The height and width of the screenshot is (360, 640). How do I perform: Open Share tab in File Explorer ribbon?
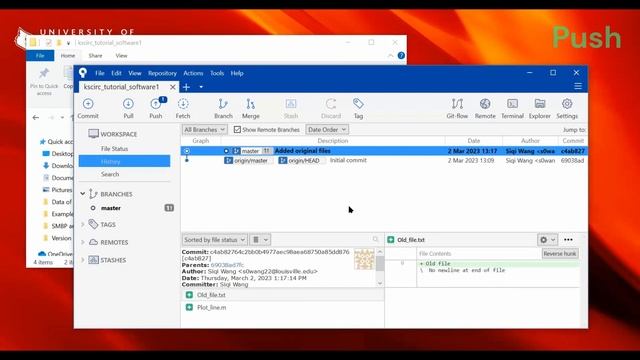point(95,56)
